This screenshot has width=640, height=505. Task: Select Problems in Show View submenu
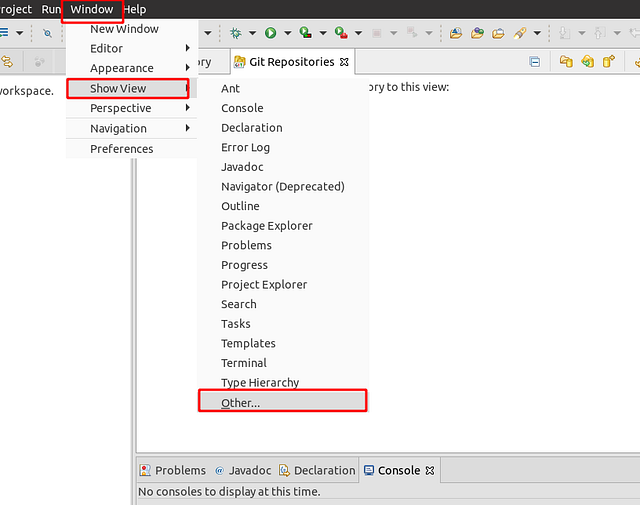[283, 245]
